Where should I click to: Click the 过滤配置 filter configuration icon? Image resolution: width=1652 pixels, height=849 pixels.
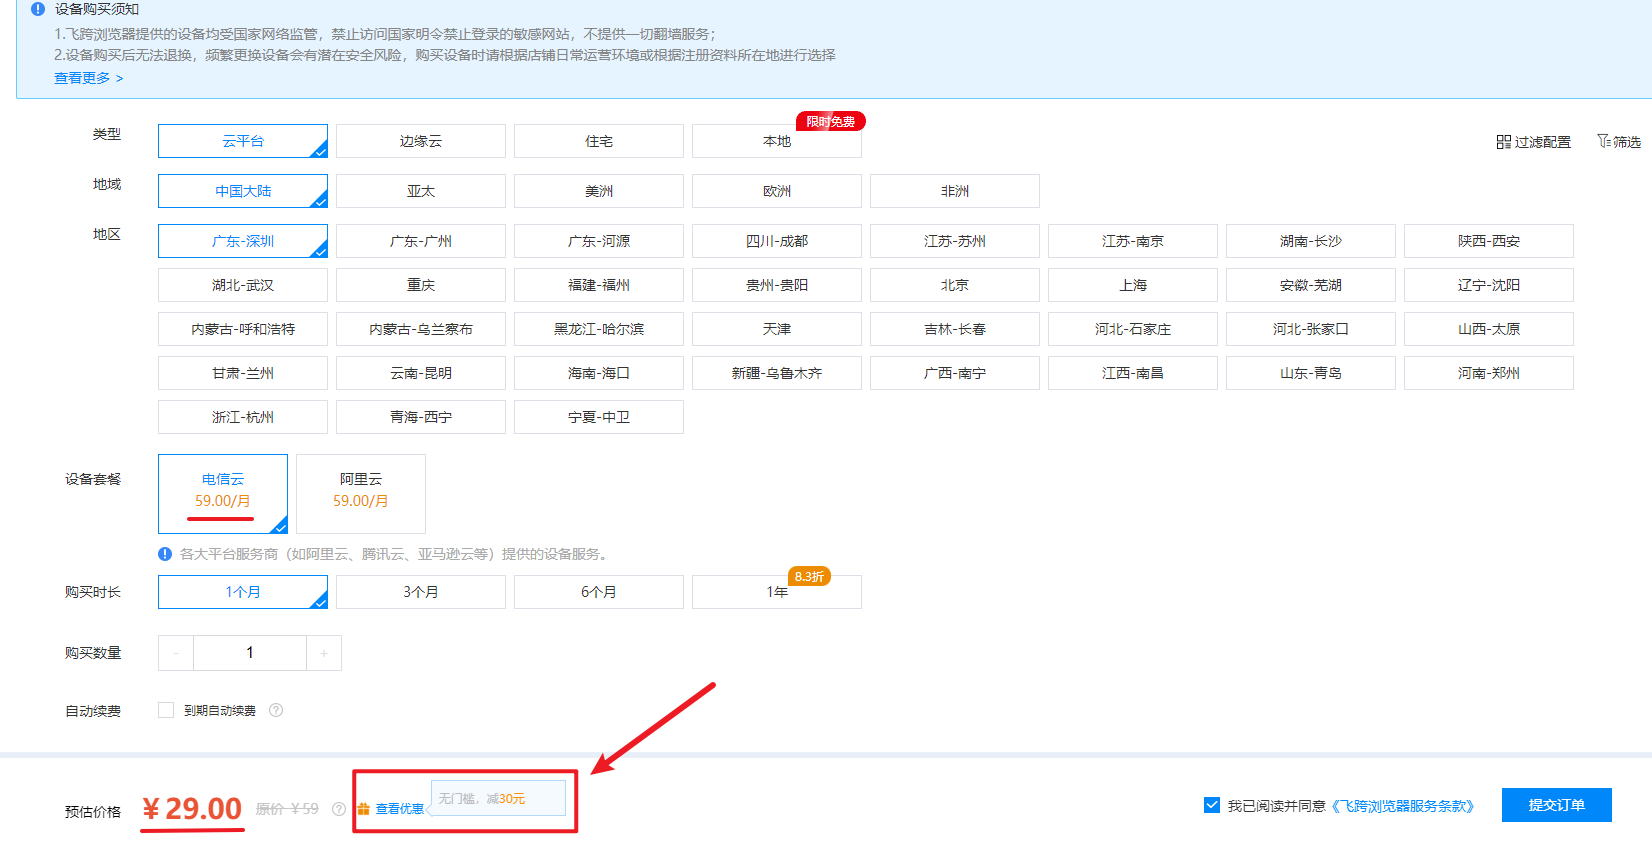point(1504,142)
